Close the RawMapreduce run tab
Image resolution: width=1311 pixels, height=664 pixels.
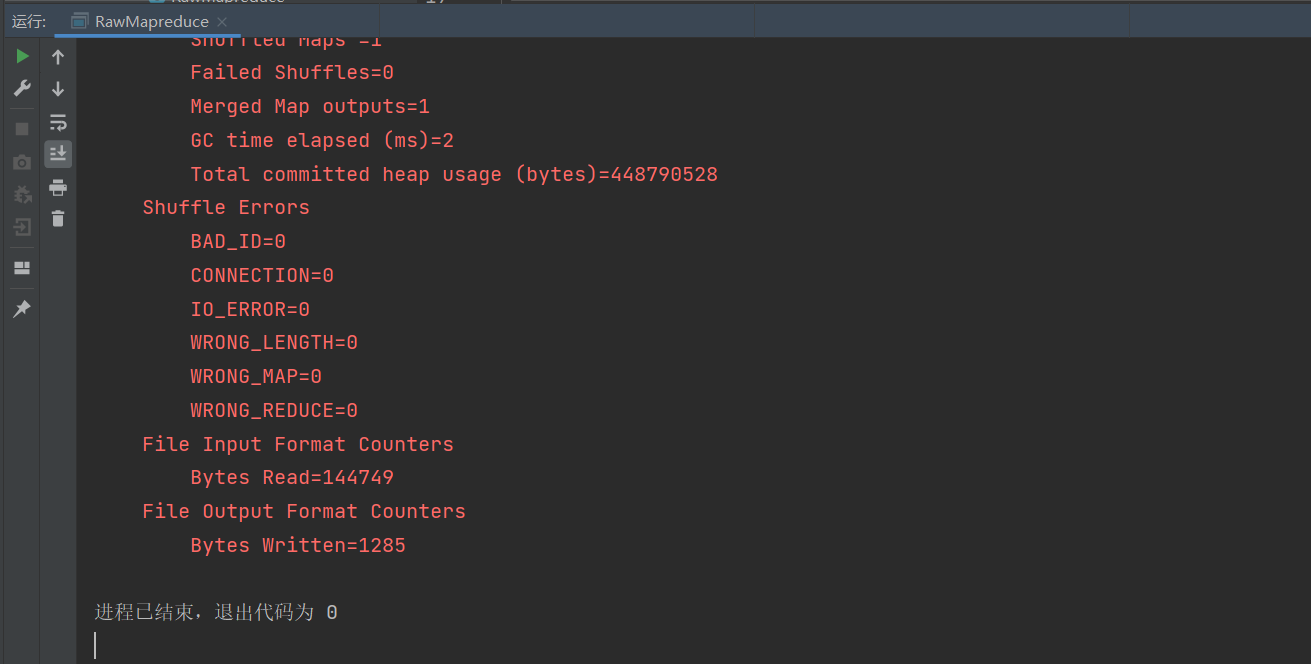tap(222, 22)
